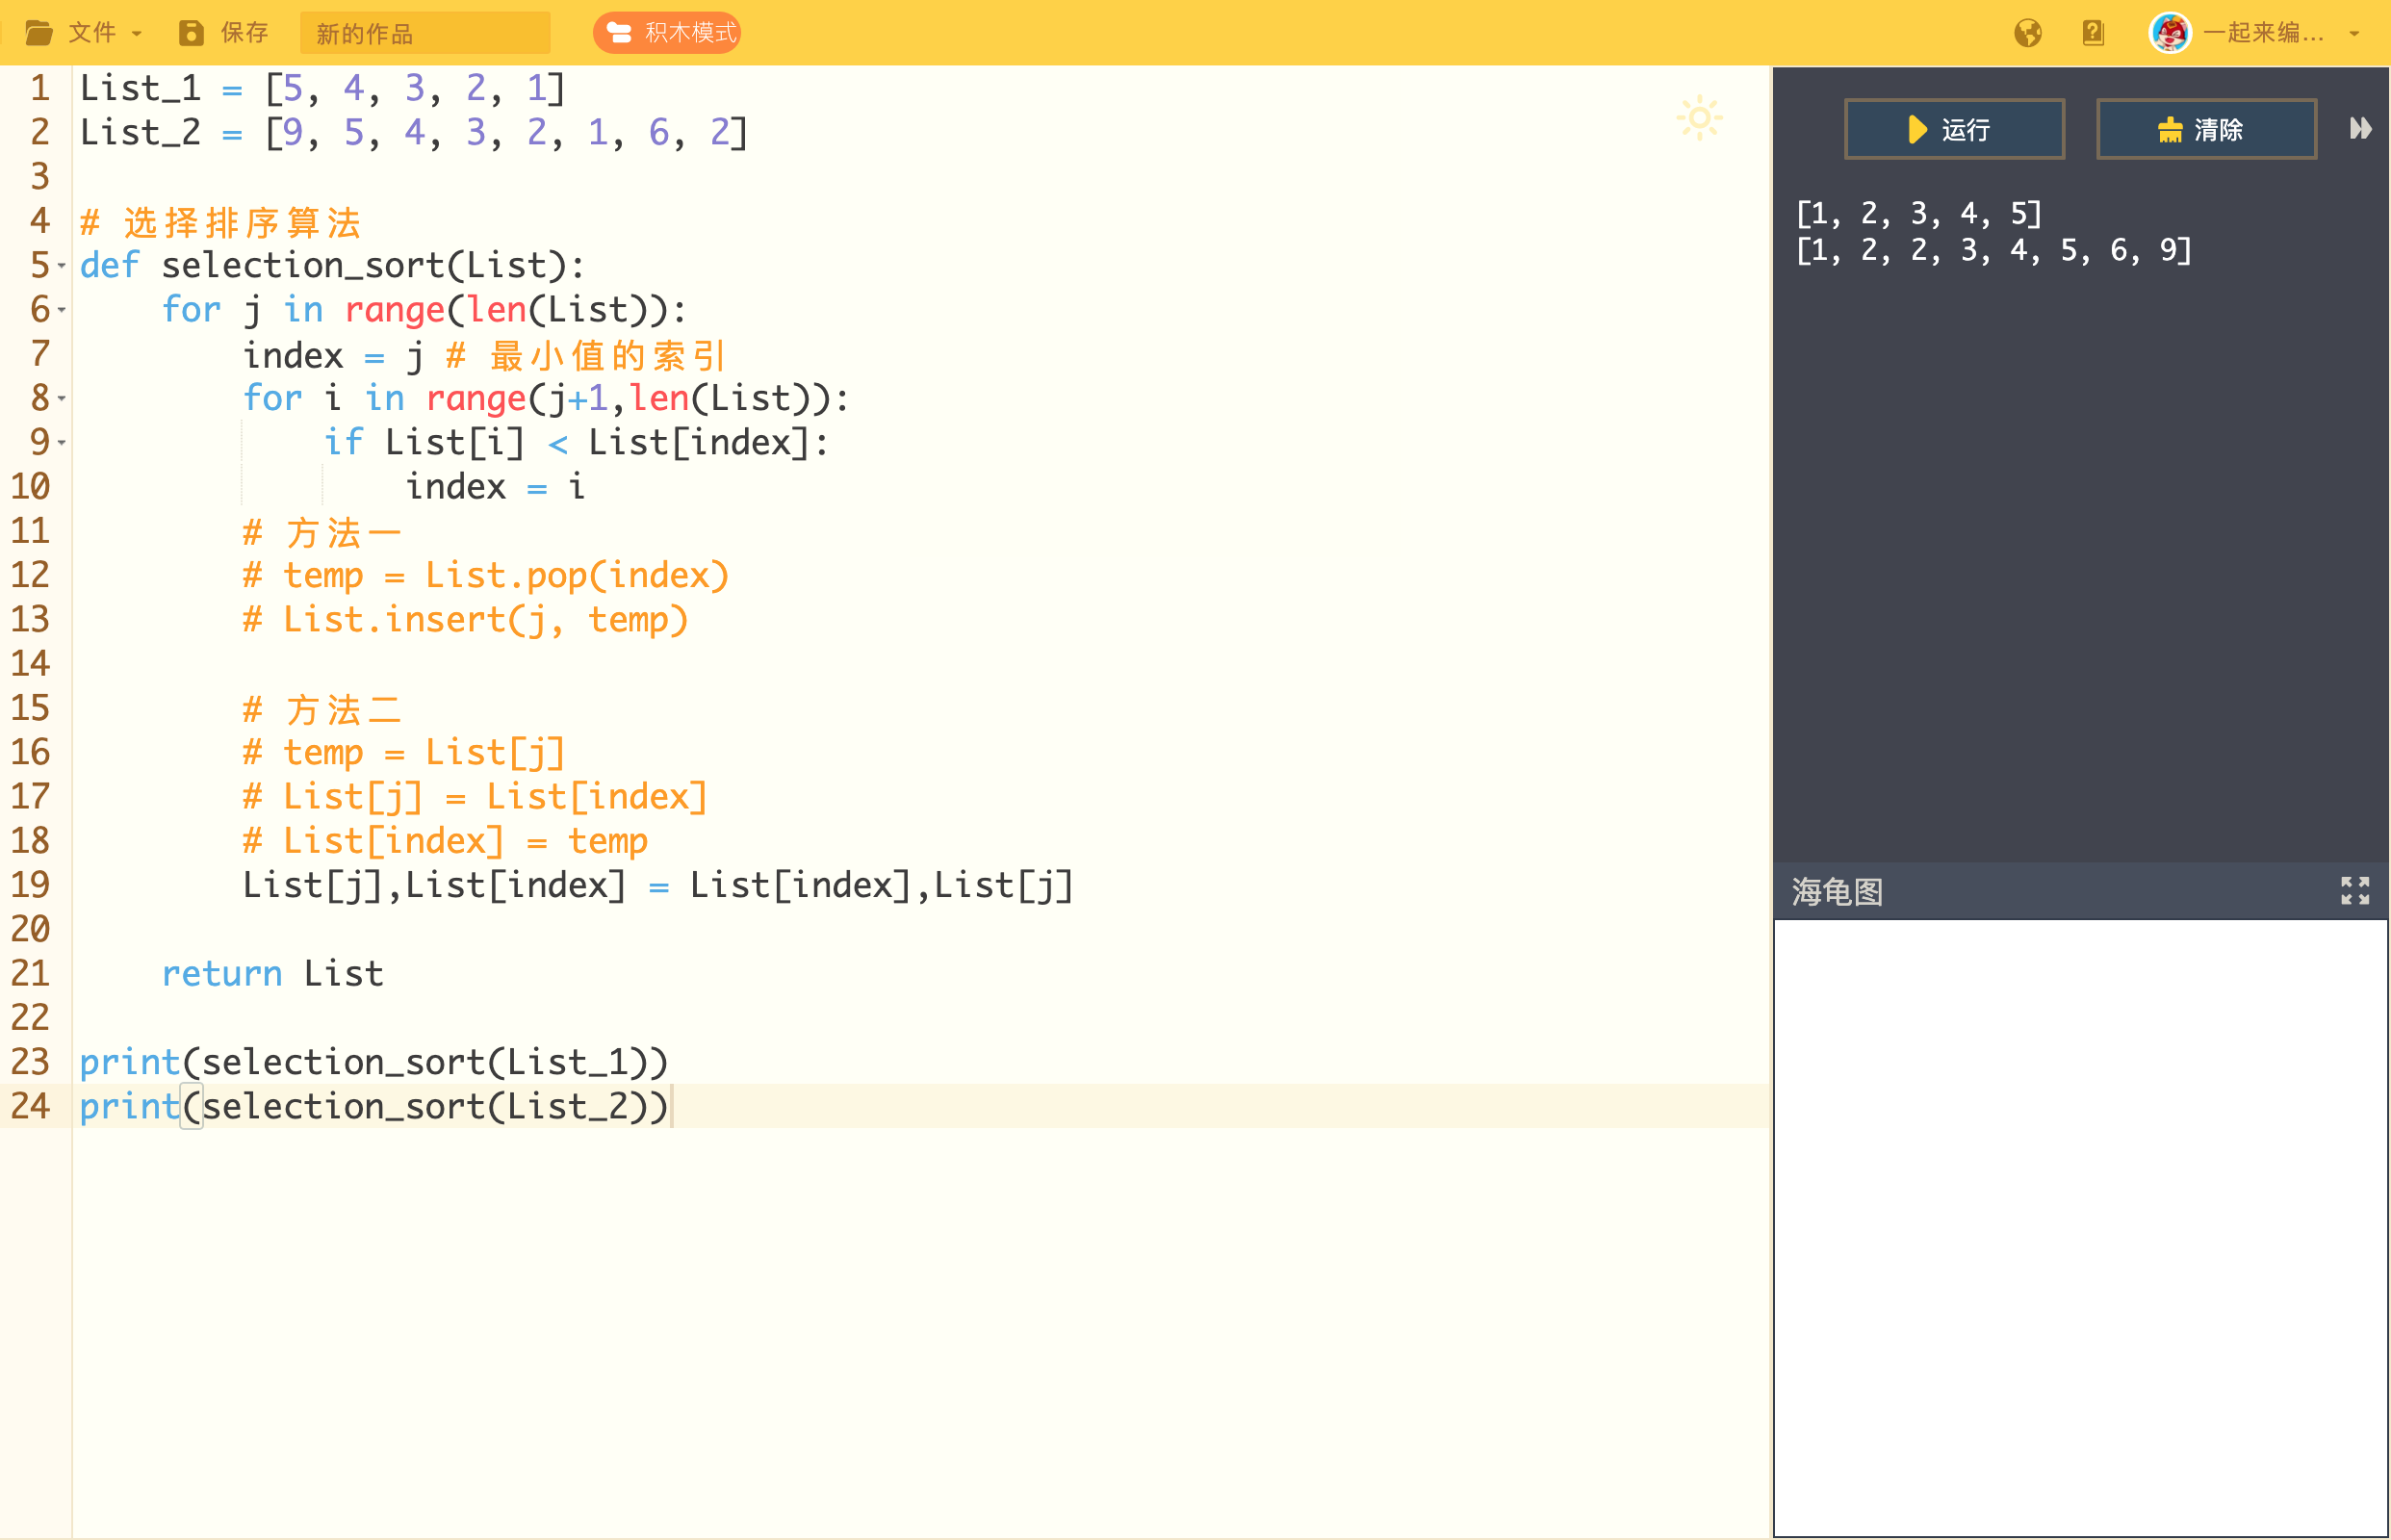
Task: Click line 7 index = j statement
Action: 333,356
